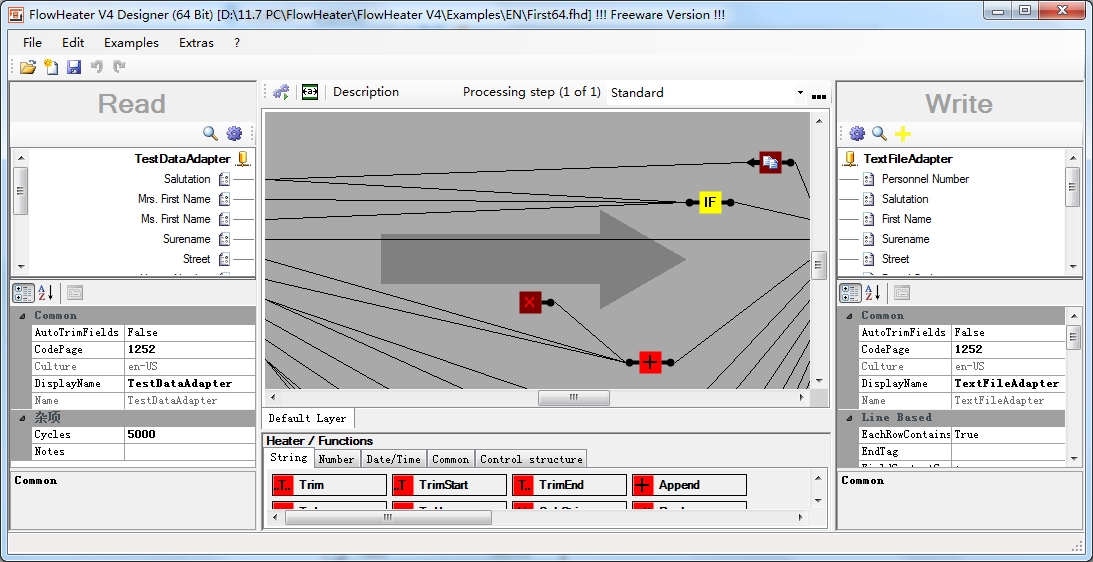1093x562 pixels.
Task: Open Read adapter settings with the gear icon
Action: click(234, 132)
